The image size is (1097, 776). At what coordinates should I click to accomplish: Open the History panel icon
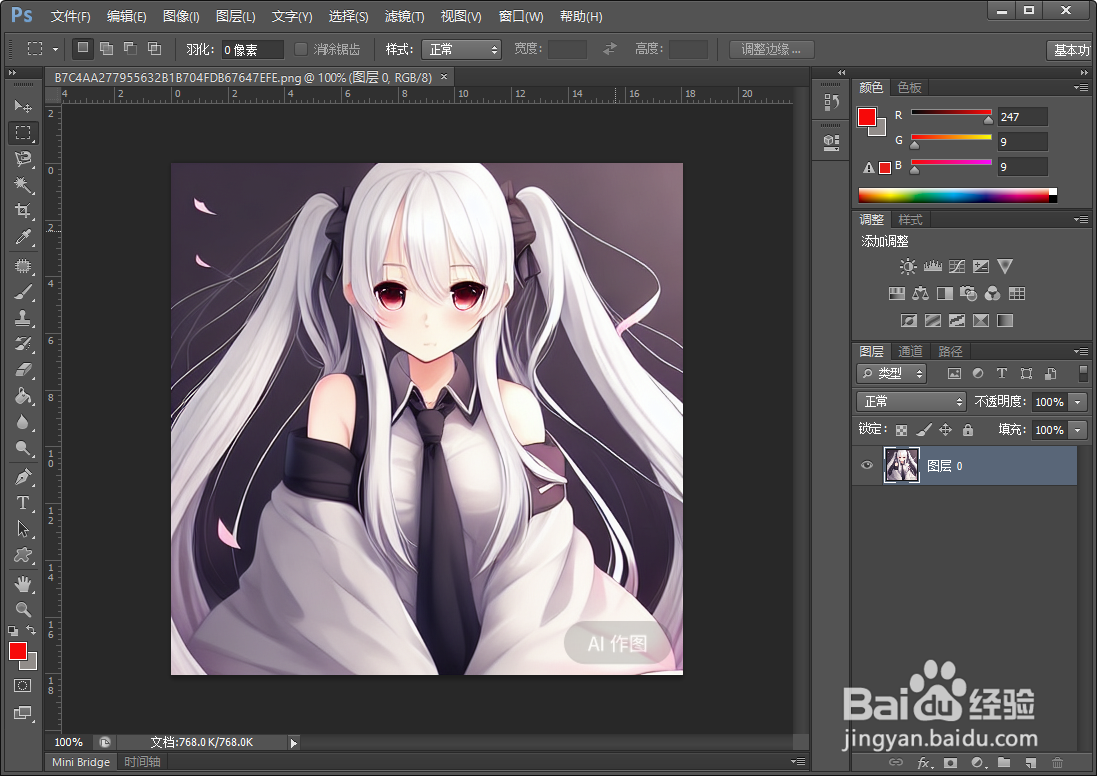pos(831,102)
